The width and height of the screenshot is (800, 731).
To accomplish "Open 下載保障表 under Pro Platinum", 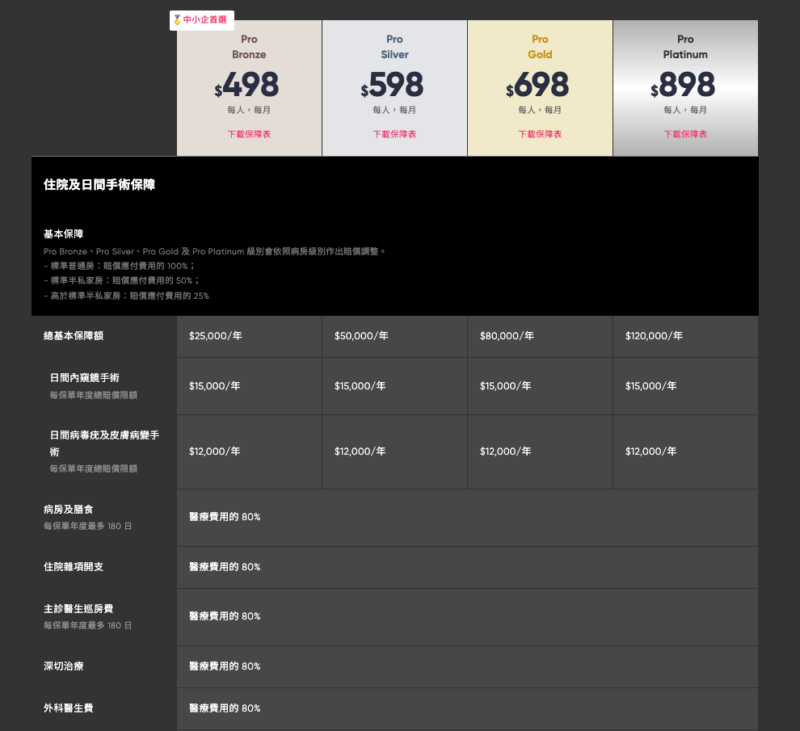I will click(685, 133).
